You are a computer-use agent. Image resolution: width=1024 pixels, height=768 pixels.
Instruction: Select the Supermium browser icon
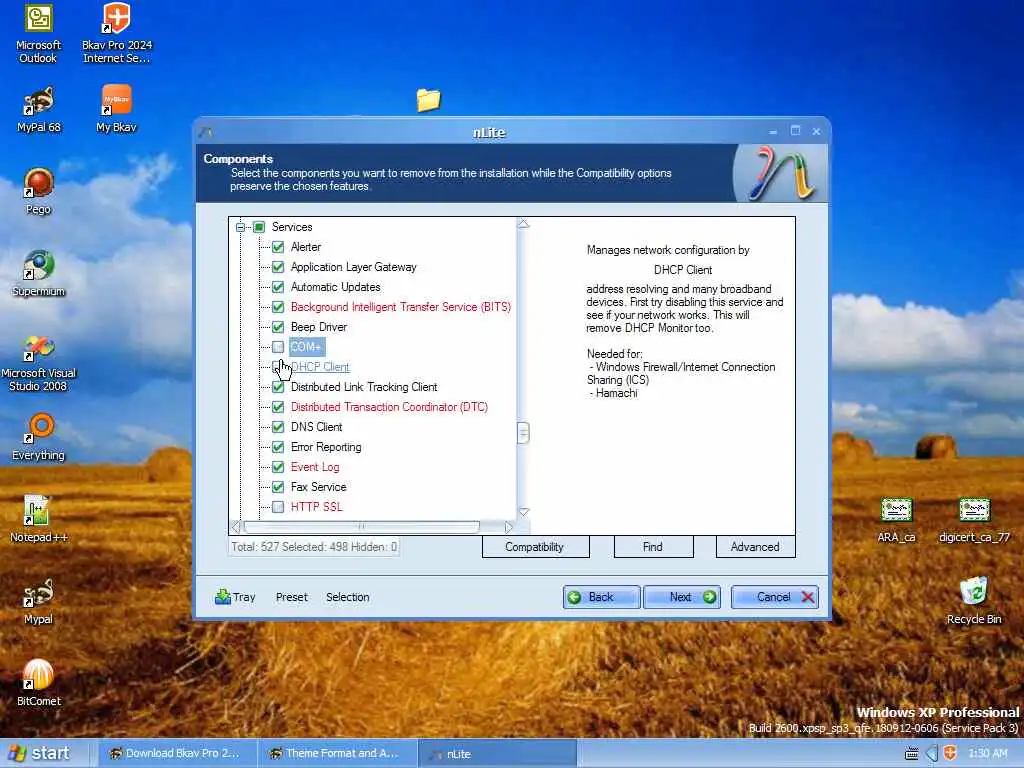[x=39, y=274]
